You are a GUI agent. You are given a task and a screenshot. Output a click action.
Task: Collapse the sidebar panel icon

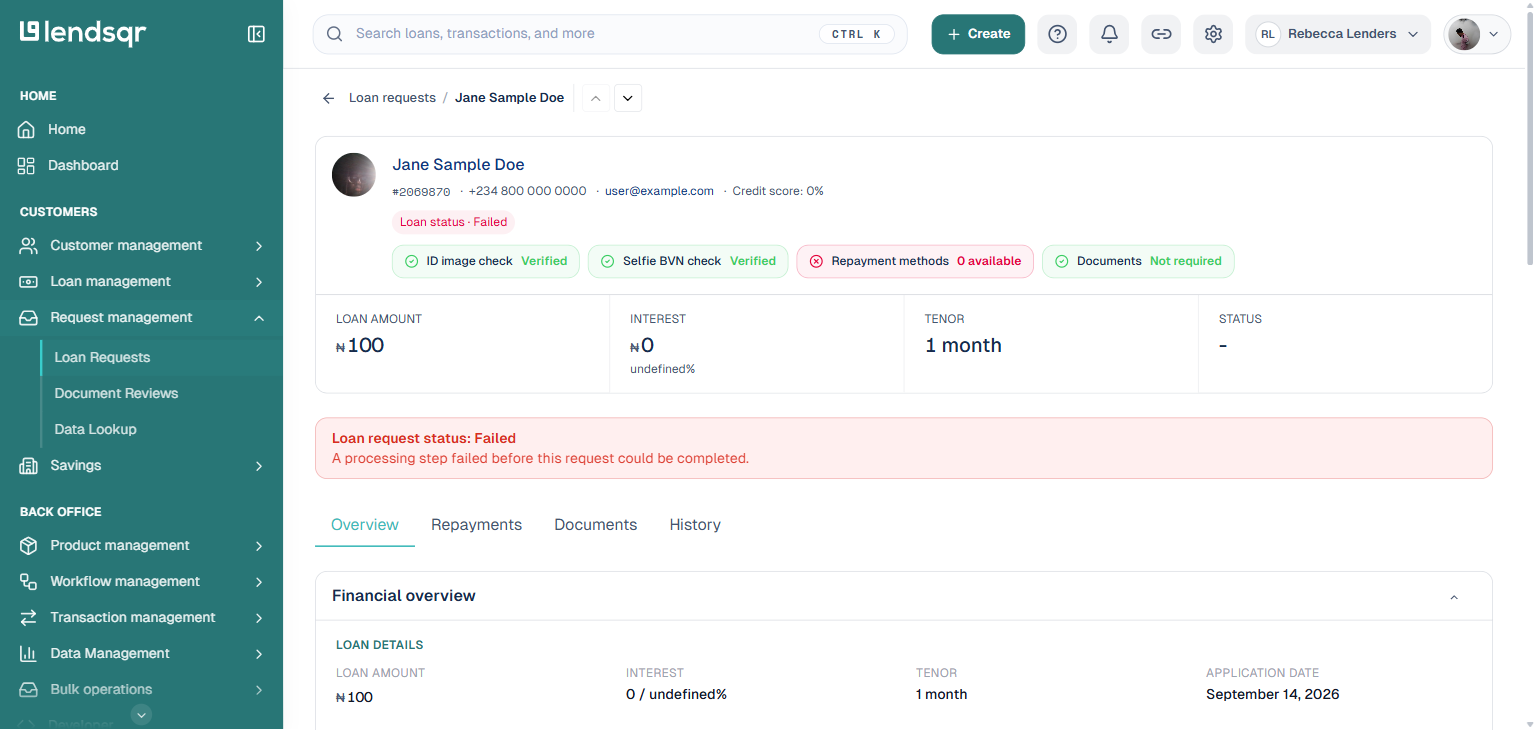(x=256, y=34)
